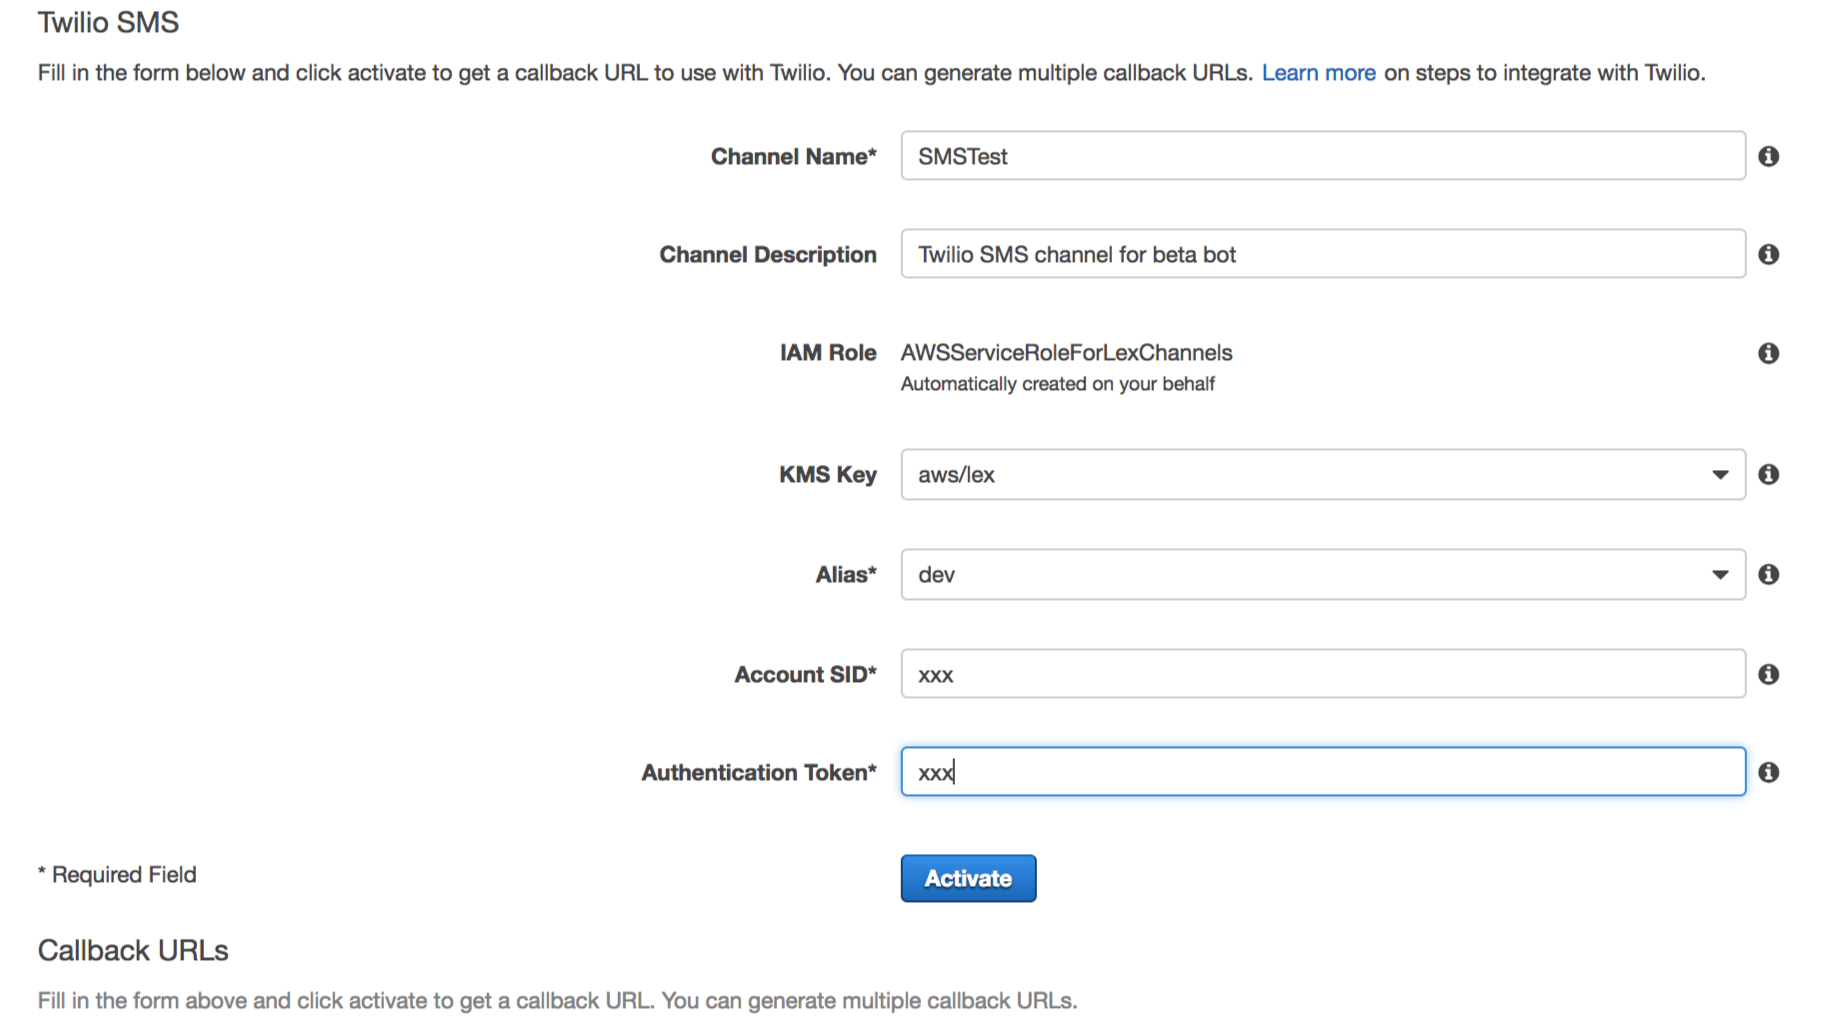Show info tooltip for Channel Name

coord(1768,156)
